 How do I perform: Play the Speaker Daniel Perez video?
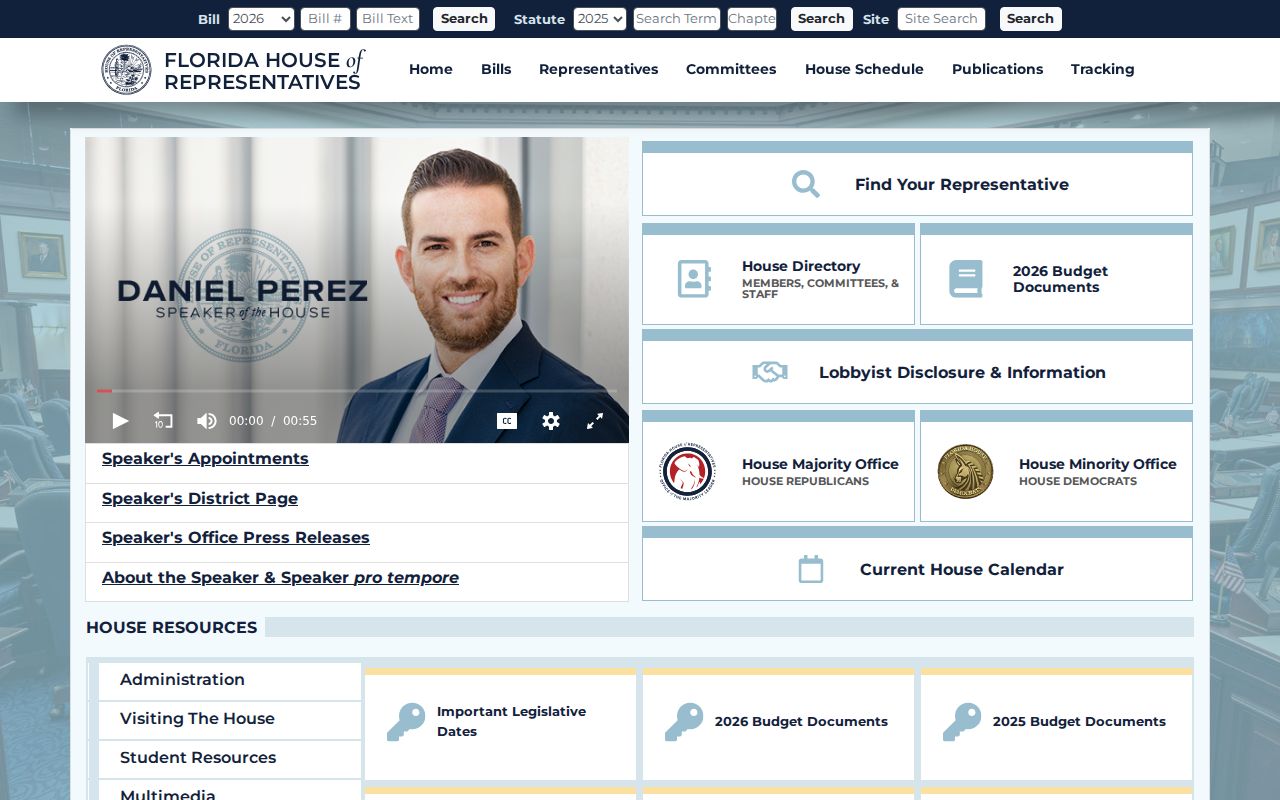pos(120,421)
